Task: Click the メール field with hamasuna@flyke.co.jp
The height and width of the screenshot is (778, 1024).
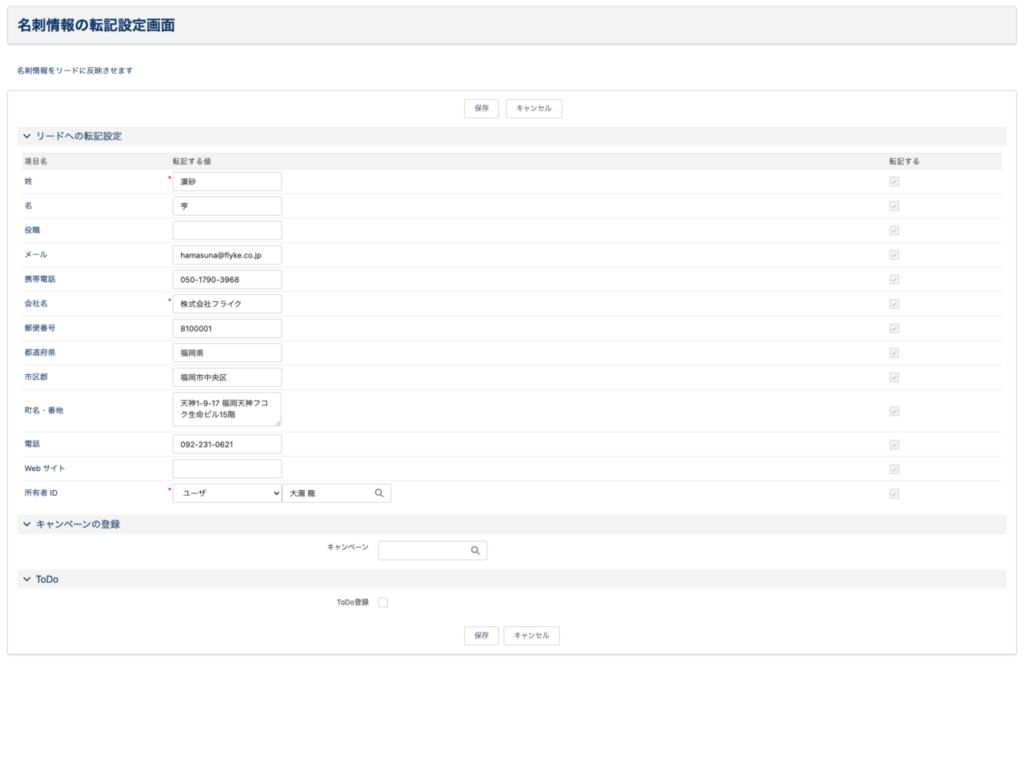Action: pyautogui.click(x=227, y=255)
